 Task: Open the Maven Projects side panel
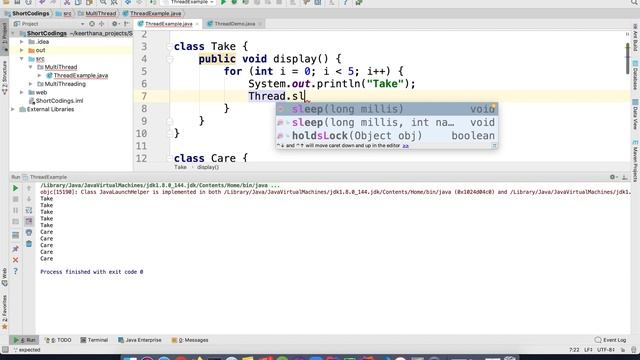[x=636, y=160]
